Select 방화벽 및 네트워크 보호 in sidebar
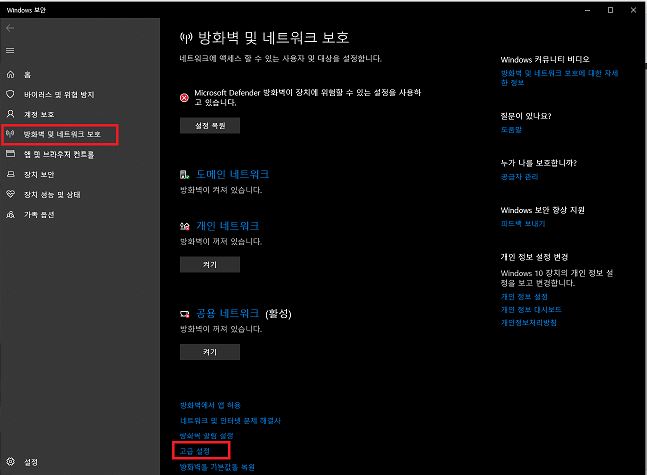 [62, 134]
